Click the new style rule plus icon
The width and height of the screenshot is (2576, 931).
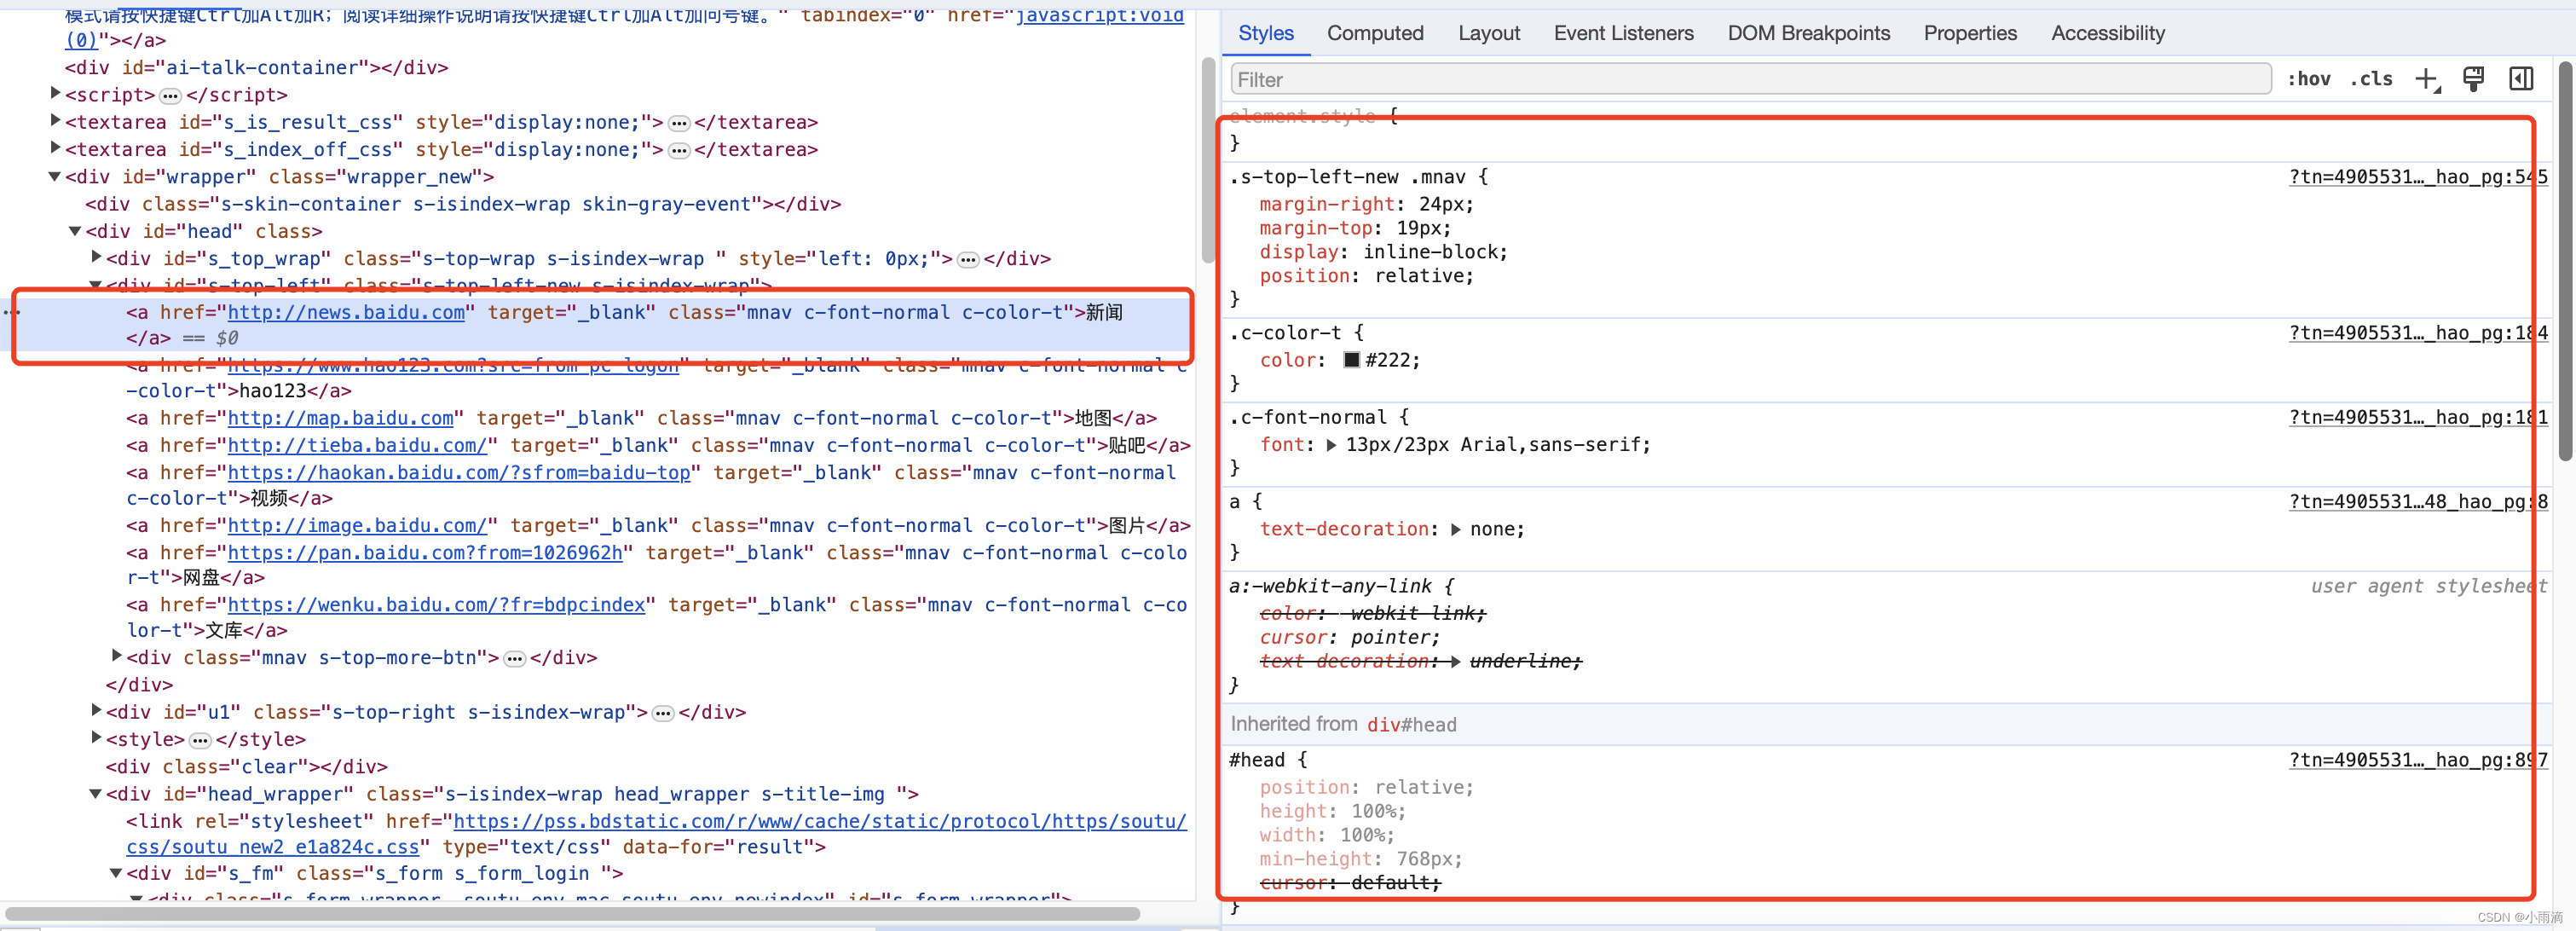click(2427, 80)
